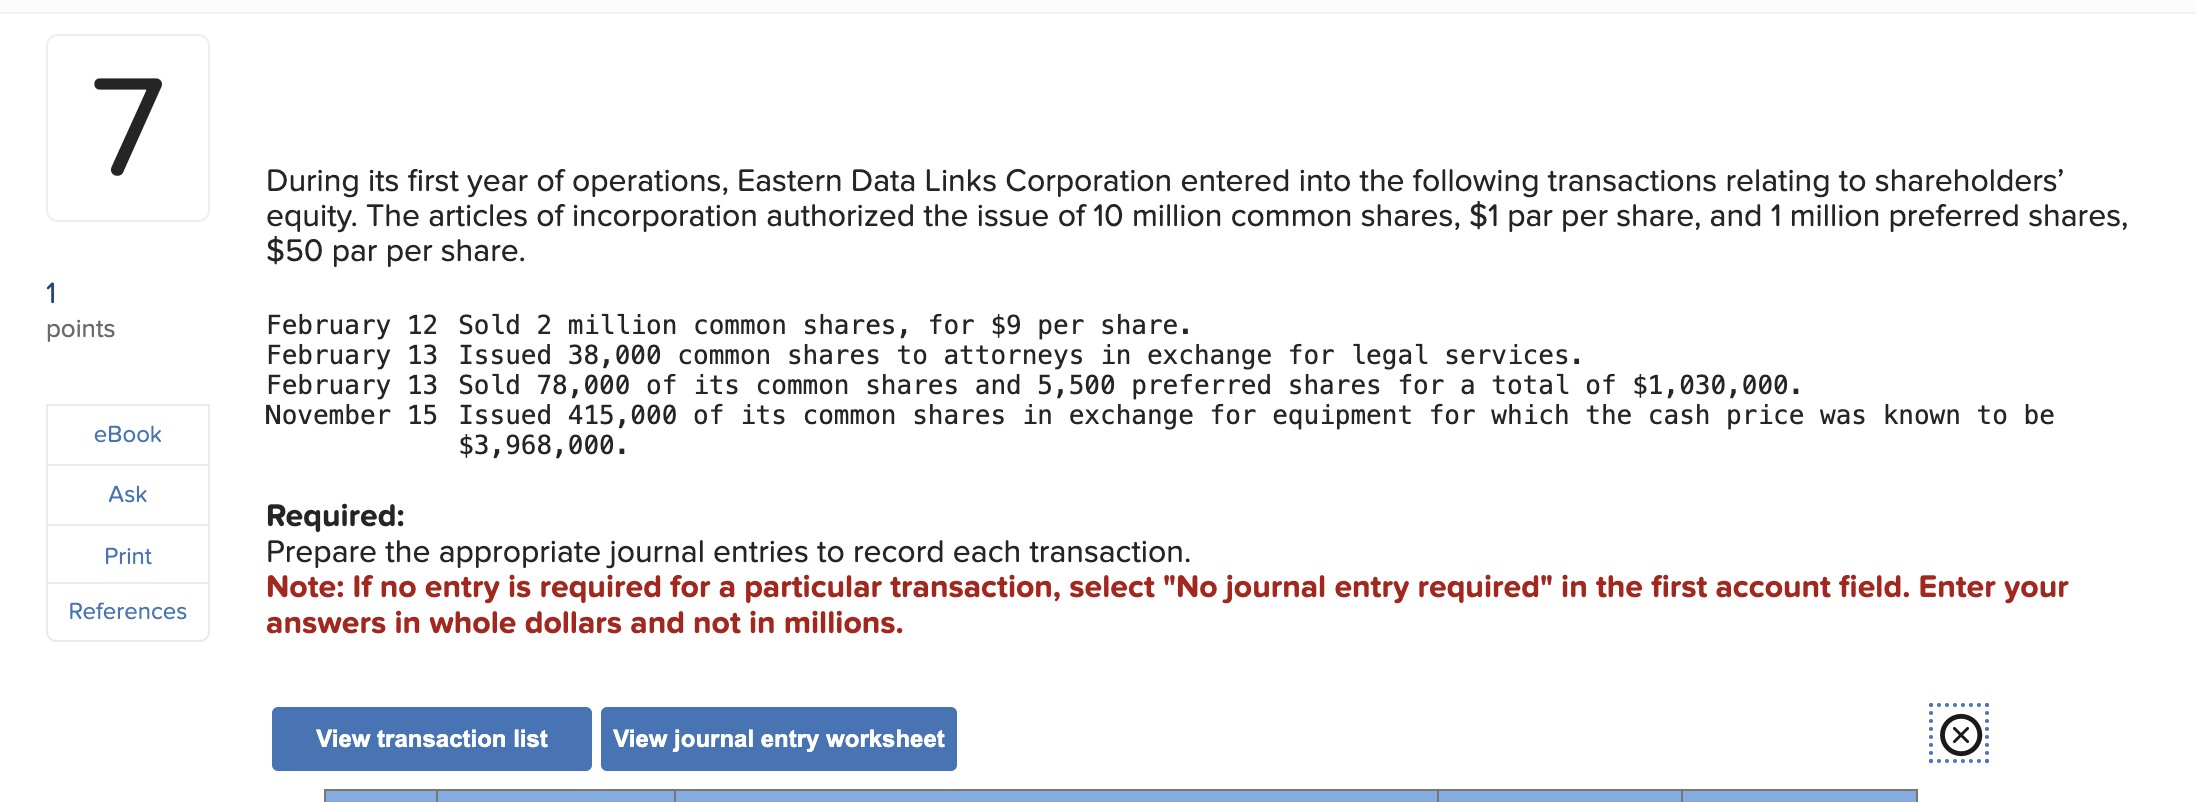Viewport: 2196px width, 802px height.
Task: Open the References for question 7
Action: tap(127, 611)
